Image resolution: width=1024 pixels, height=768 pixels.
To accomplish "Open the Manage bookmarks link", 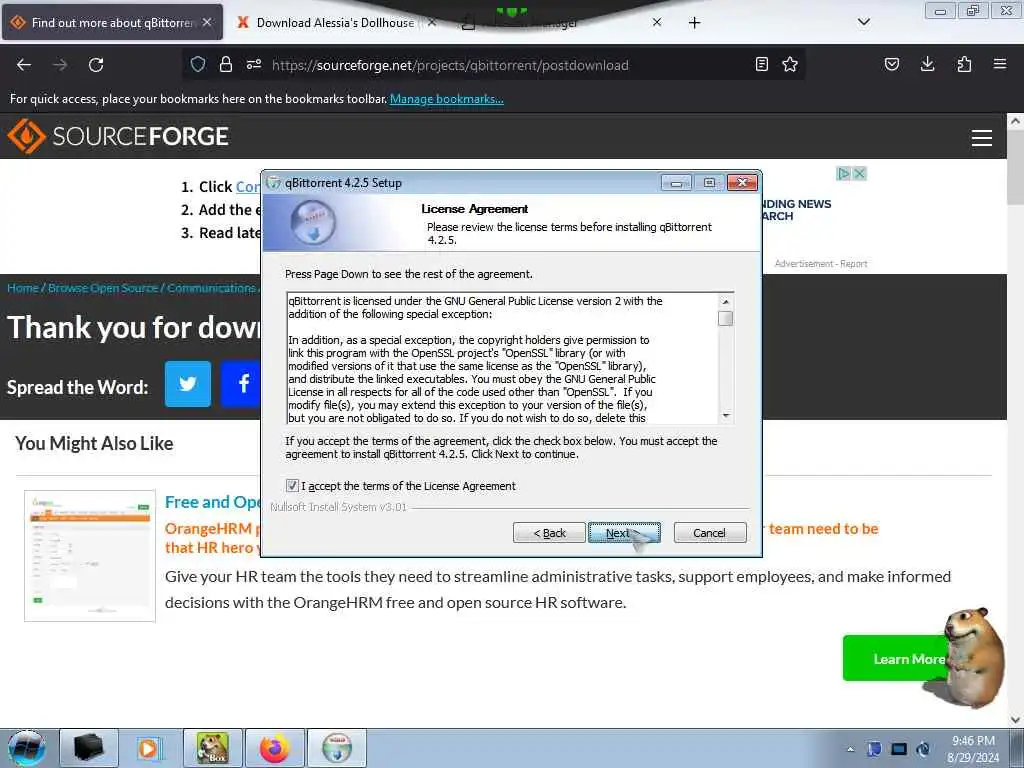I will pos(447,99).
